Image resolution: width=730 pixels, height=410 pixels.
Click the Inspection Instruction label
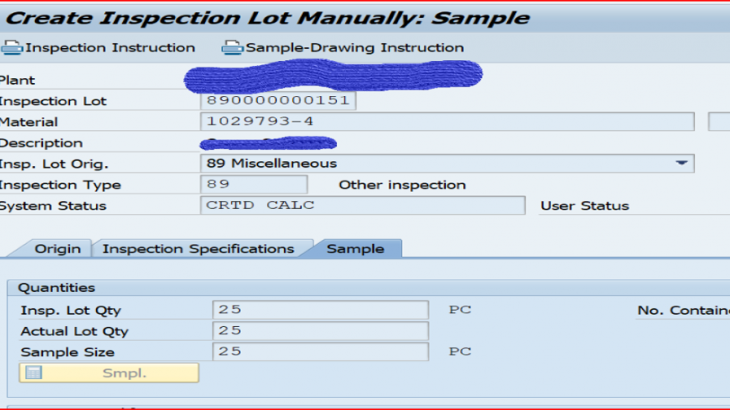pyautogui.click(x=110, y=47)
